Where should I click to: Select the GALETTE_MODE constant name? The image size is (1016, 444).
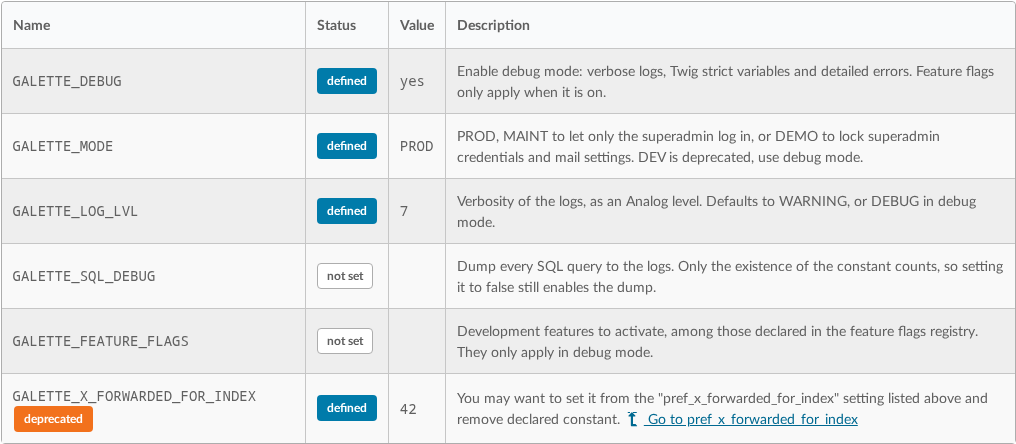63,146
